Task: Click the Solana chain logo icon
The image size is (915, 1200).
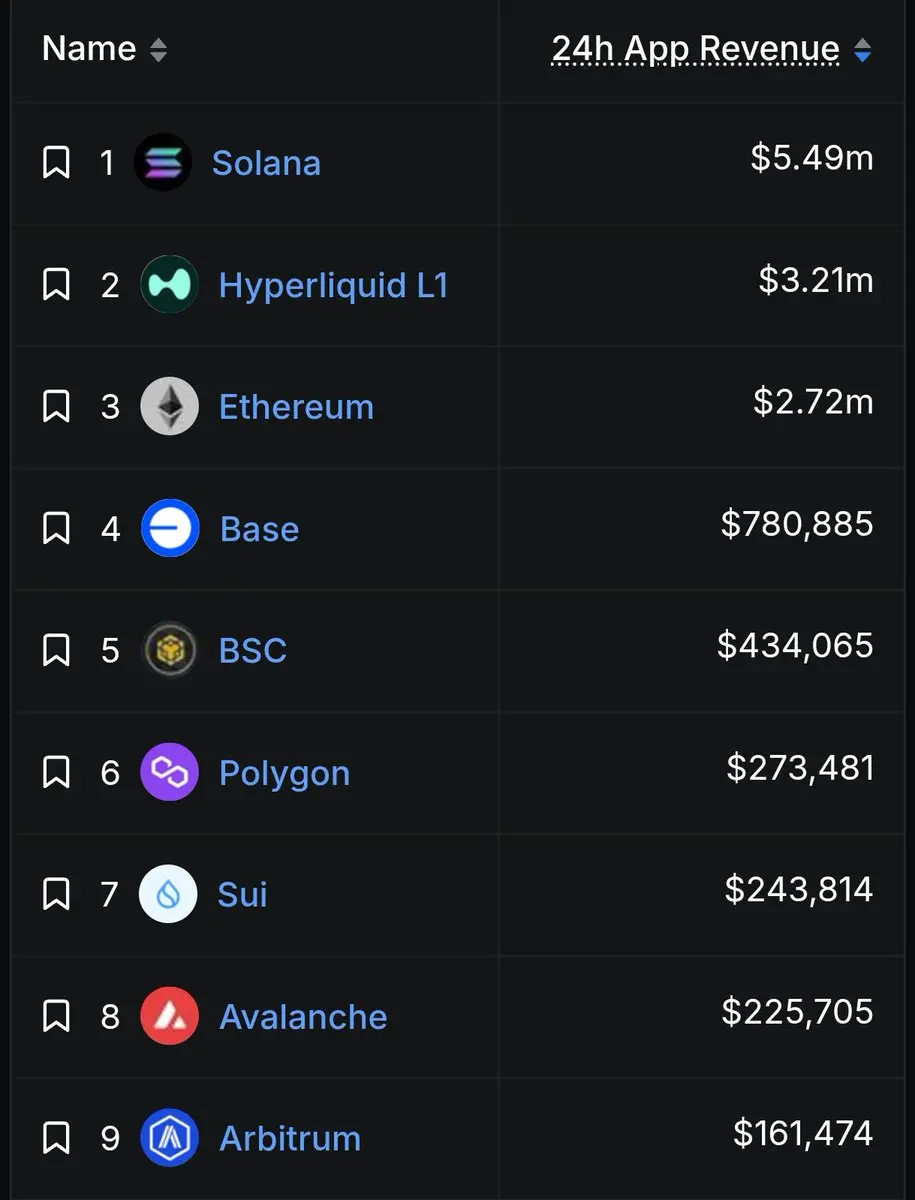Action: pyautogui.click(x=162, y=162)
